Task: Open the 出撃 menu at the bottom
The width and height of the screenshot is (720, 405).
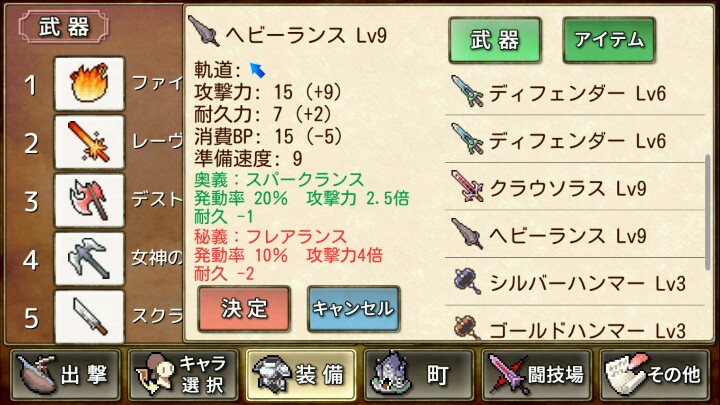Action: click(x=66, y=375)
